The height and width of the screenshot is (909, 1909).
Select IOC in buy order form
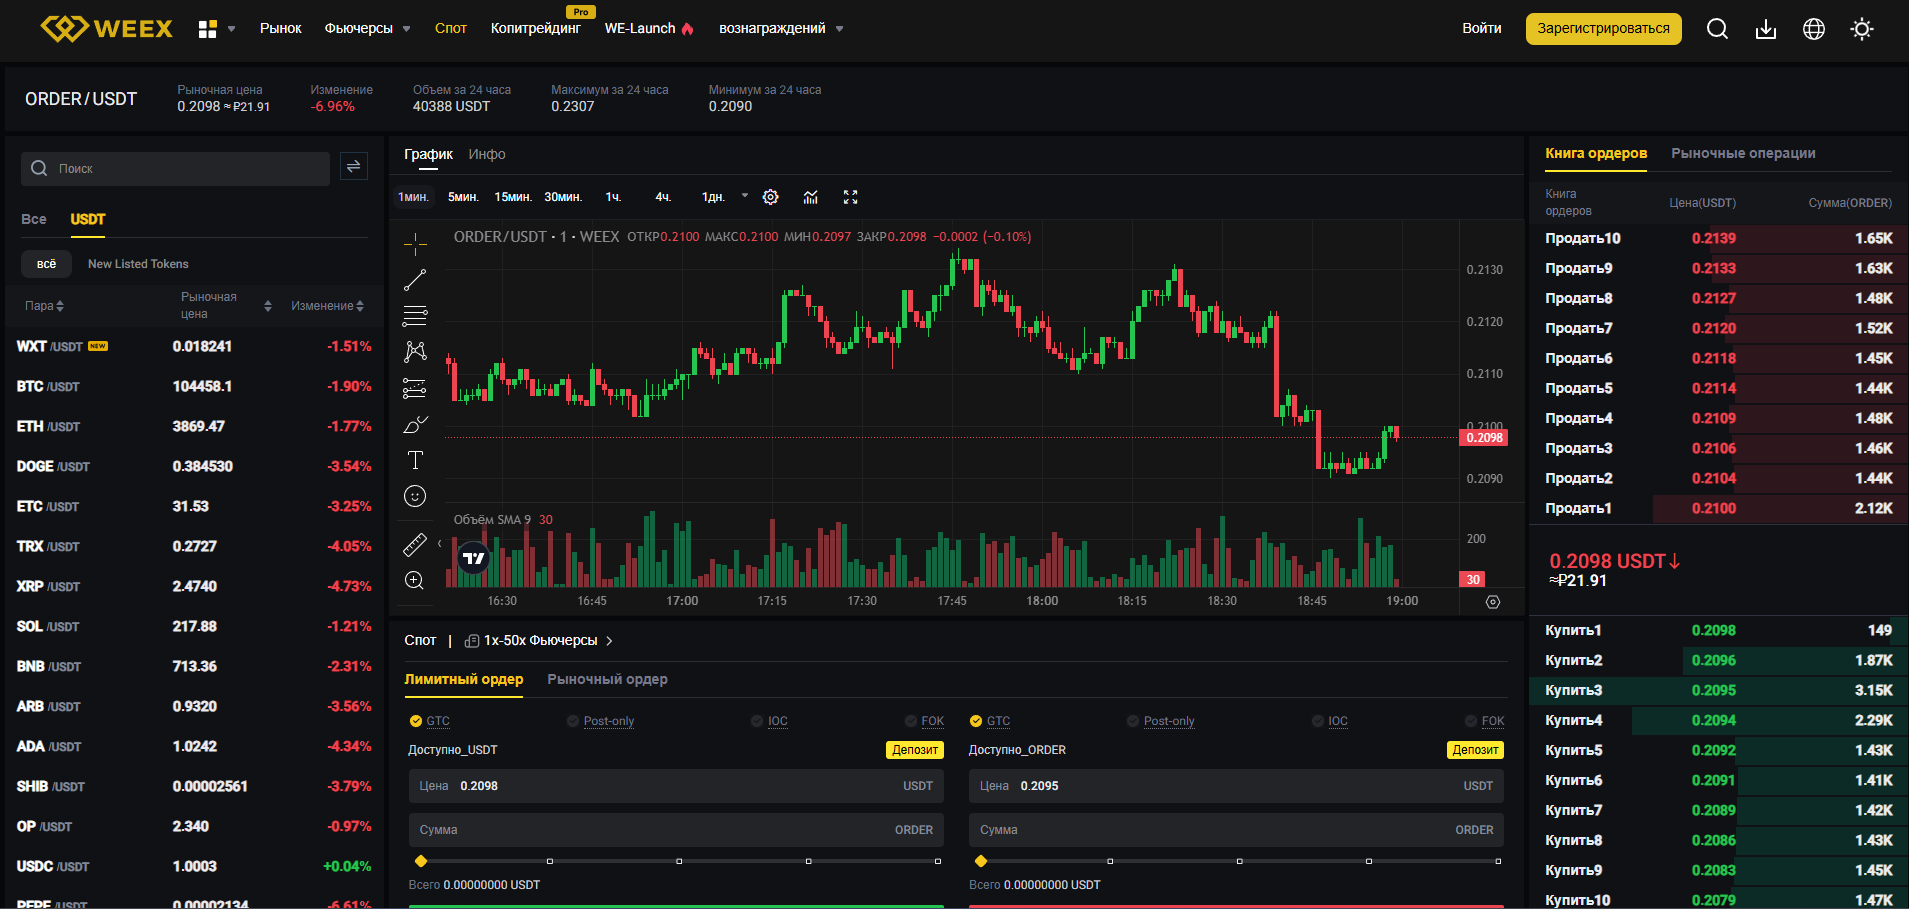(770, 721)
